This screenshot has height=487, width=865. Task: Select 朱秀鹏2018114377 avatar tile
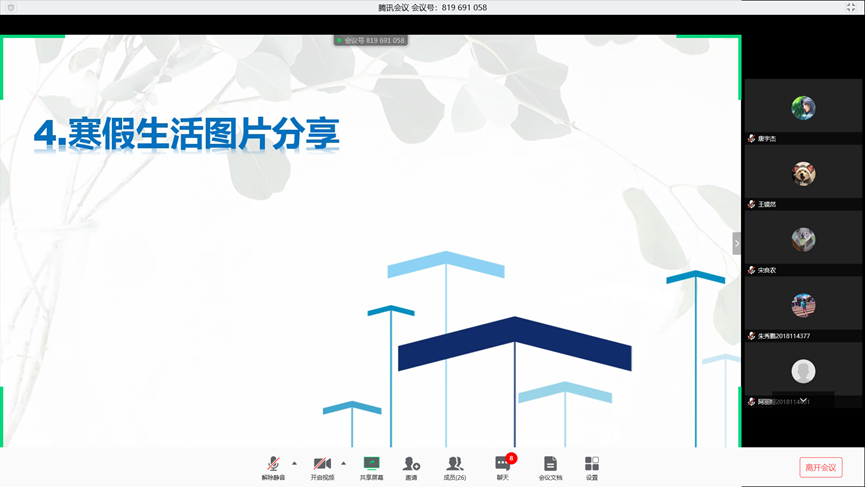[x=803, y=305]
